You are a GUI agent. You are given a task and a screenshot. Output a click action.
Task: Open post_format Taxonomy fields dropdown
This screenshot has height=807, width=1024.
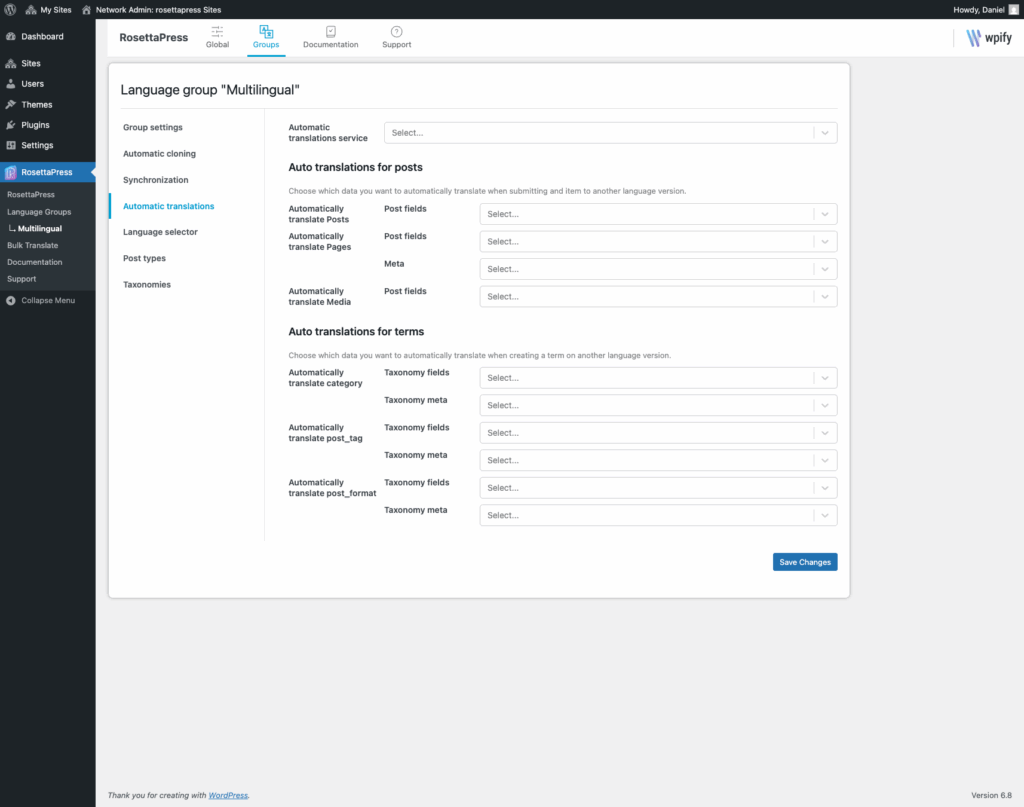[658, 488]
